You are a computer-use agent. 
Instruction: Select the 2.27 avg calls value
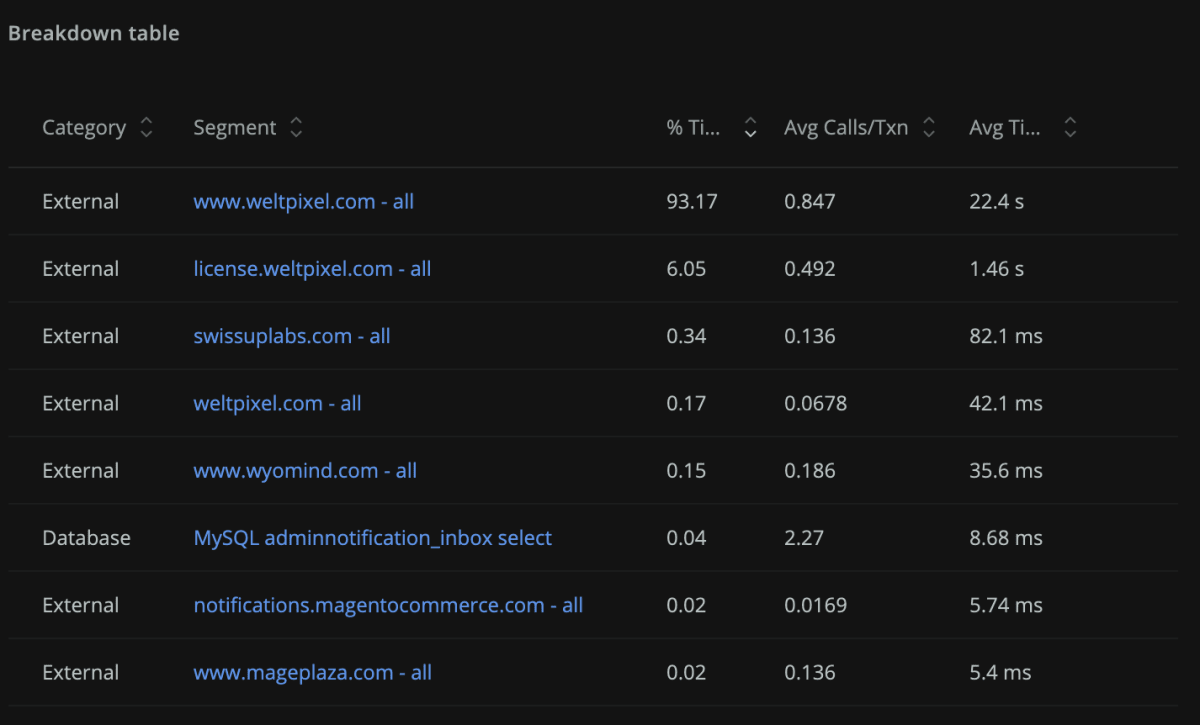804,538
